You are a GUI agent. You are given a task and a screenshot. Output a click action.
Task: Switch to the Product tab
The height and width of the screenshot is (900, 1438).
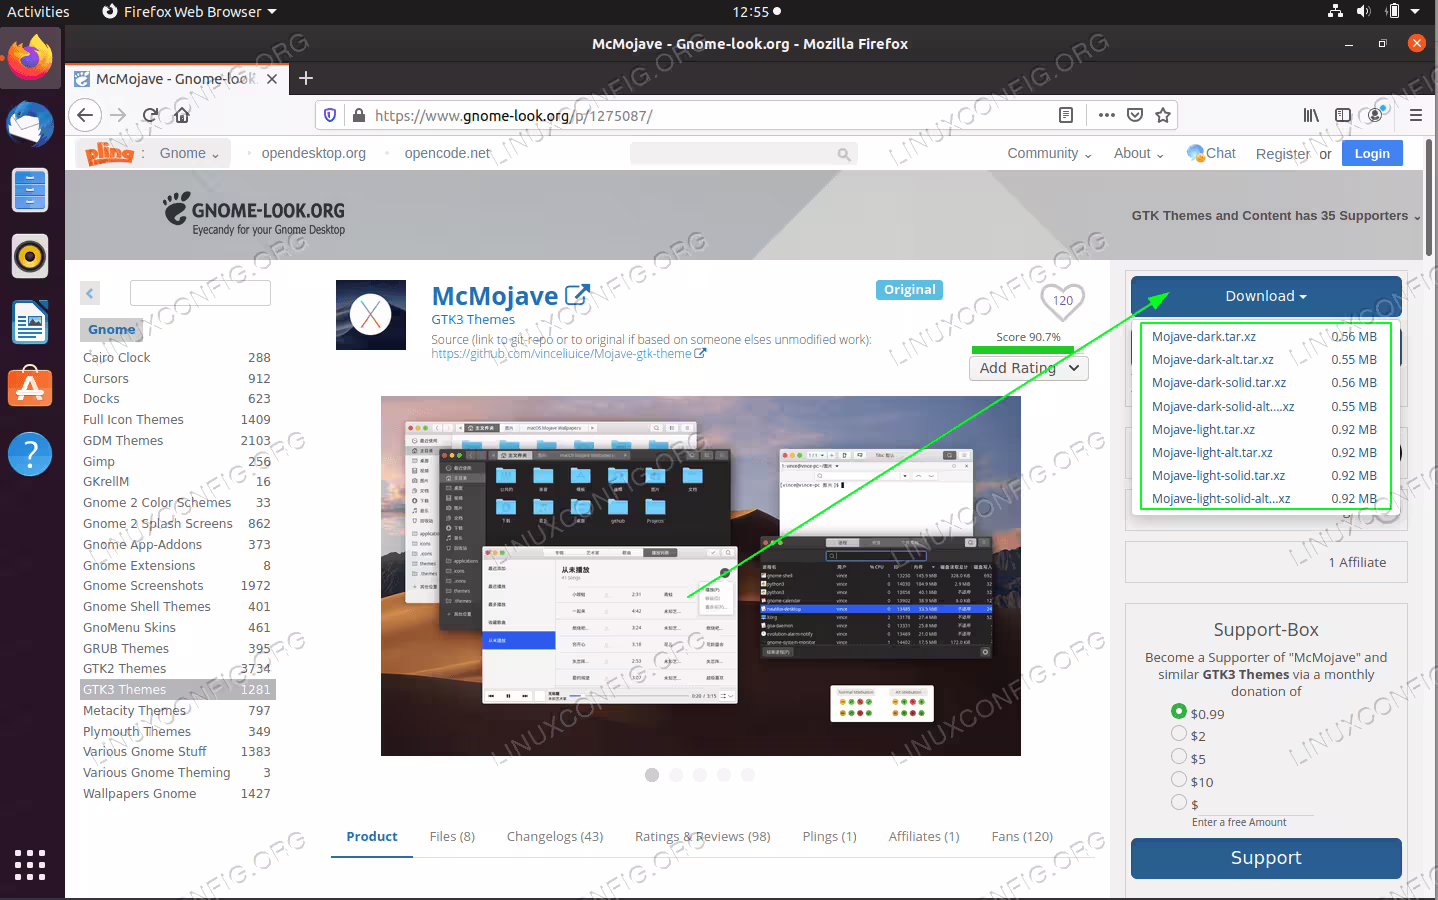point(372,837)
